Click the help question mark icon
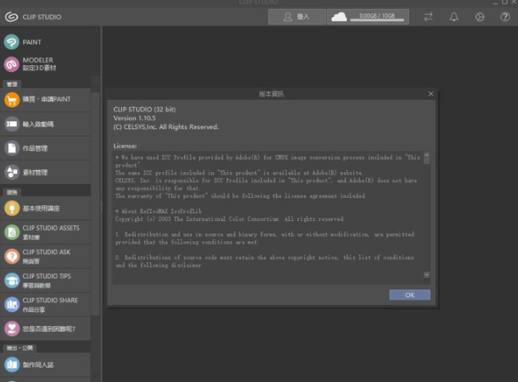This screenshot has height=382, width=518. tap(505, 17)
